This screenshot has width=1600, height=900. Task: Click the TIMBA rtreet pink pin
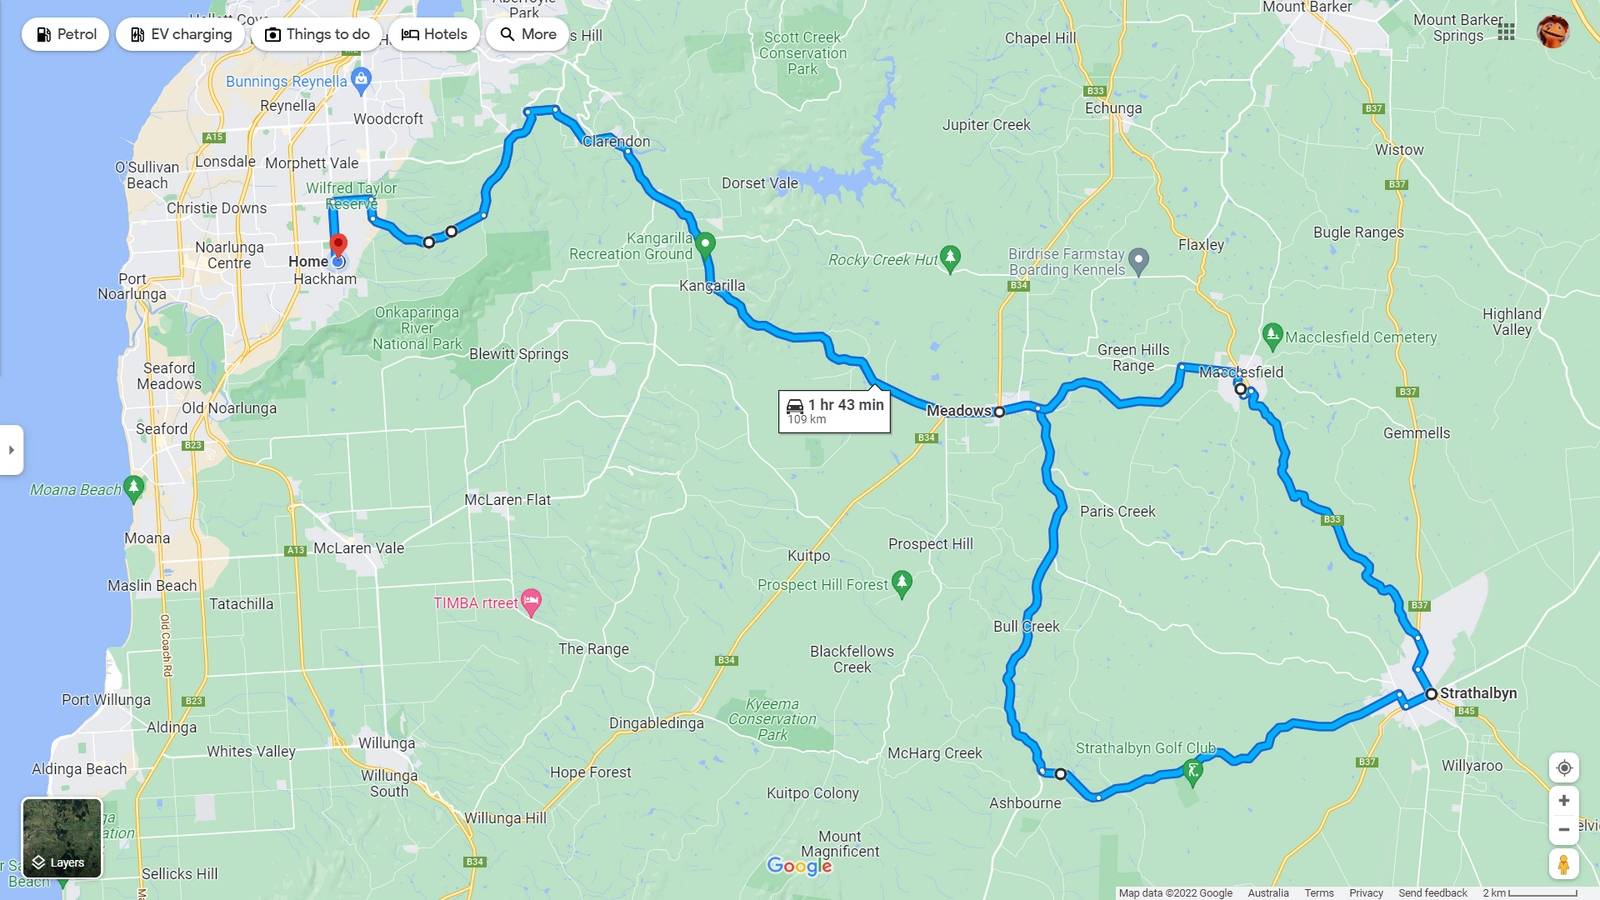532,602
